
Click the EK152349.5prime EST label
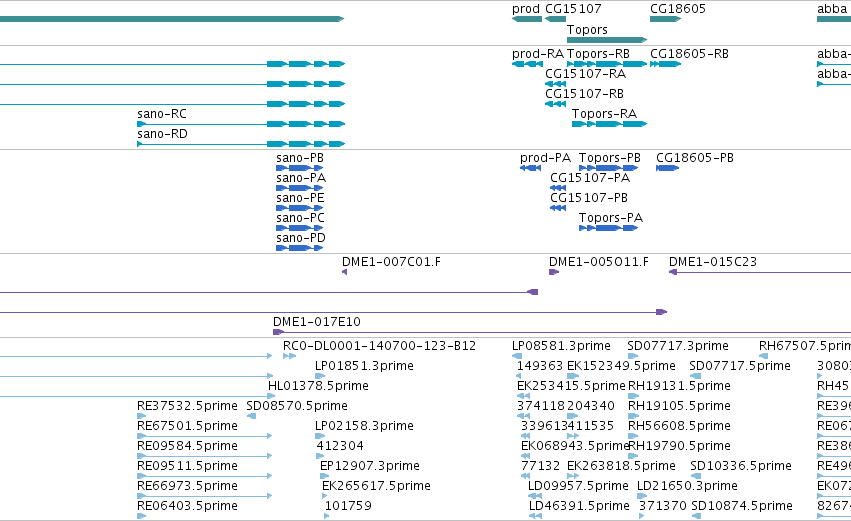[621, 367]
